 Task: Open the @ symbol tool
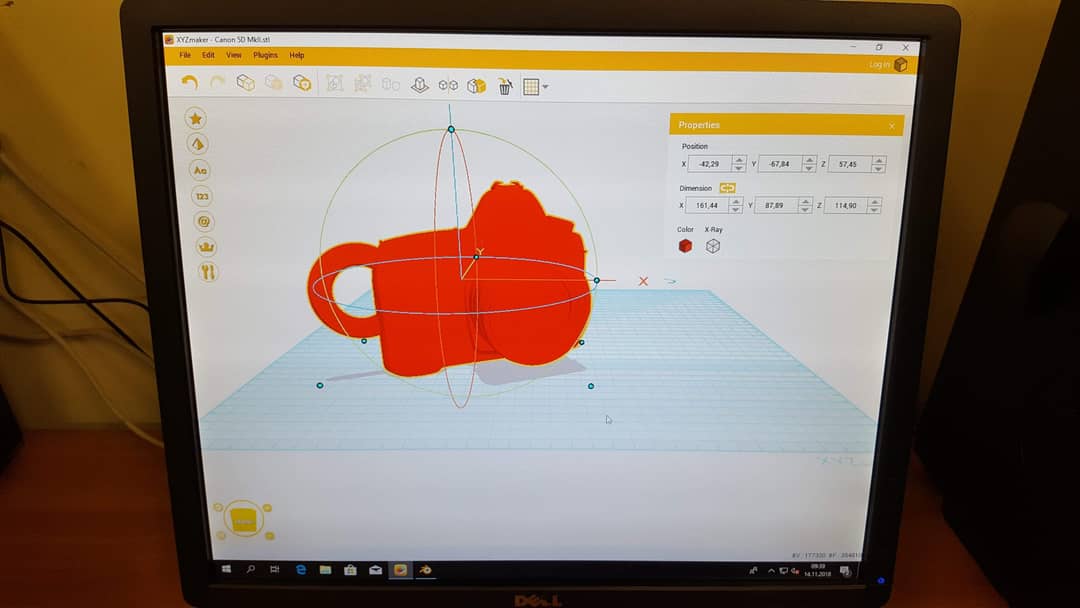click(x=205, y=221)
